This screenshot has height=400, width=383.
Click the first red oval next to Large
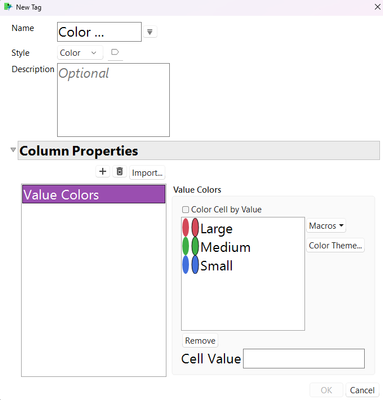pyautogui.click(x=186, y=228)
